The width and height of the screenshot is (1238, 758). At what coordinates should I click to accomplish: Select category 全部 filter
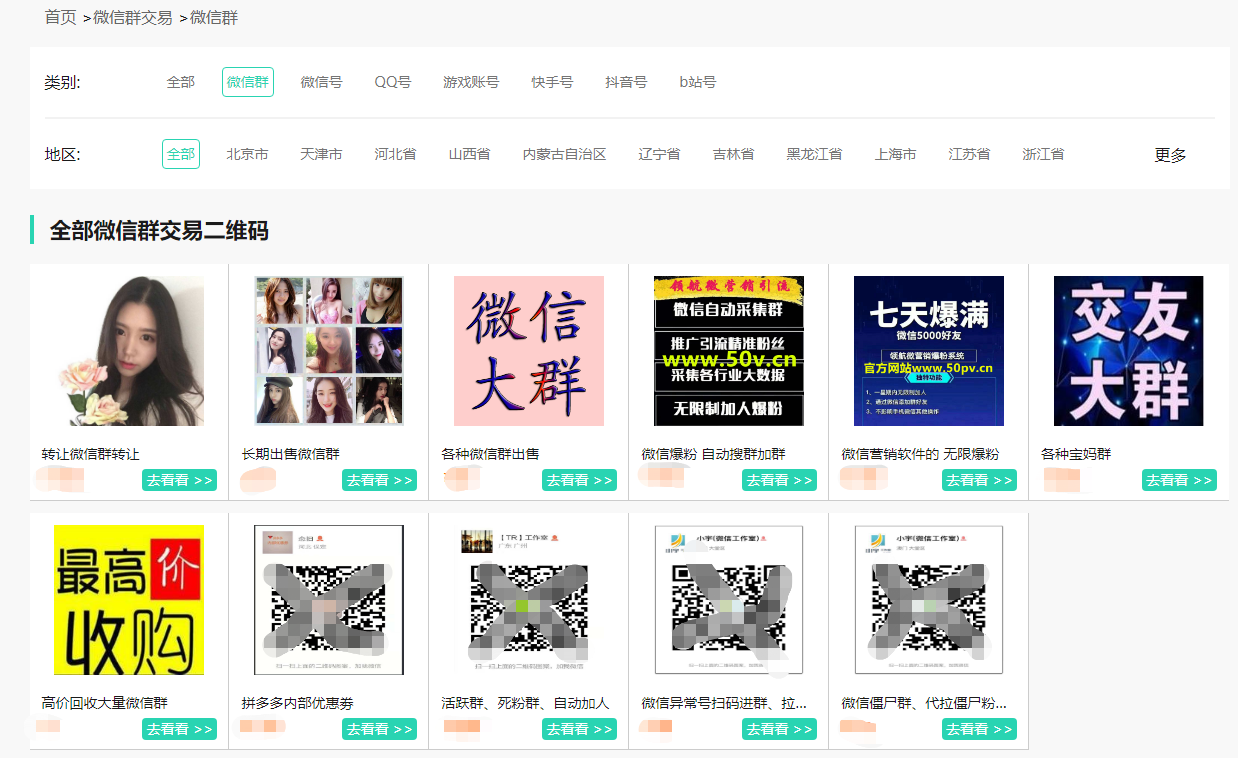[x=181, y=82]
